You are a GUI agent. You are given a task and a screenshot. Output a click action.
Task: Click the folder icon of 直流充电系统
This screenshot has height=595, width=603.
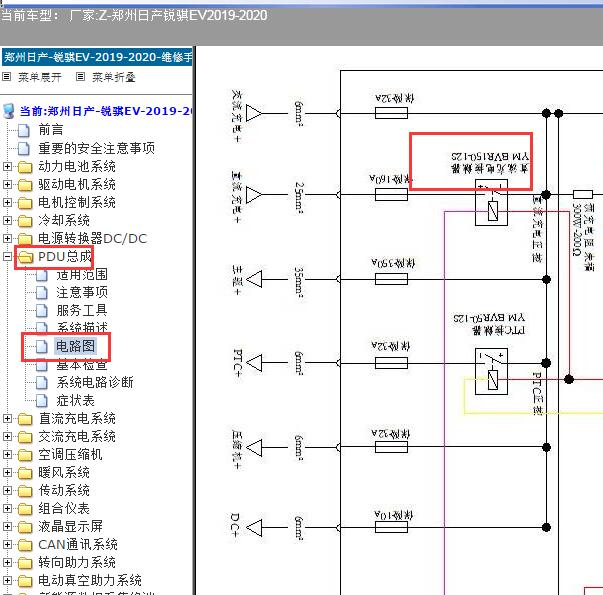25,419
